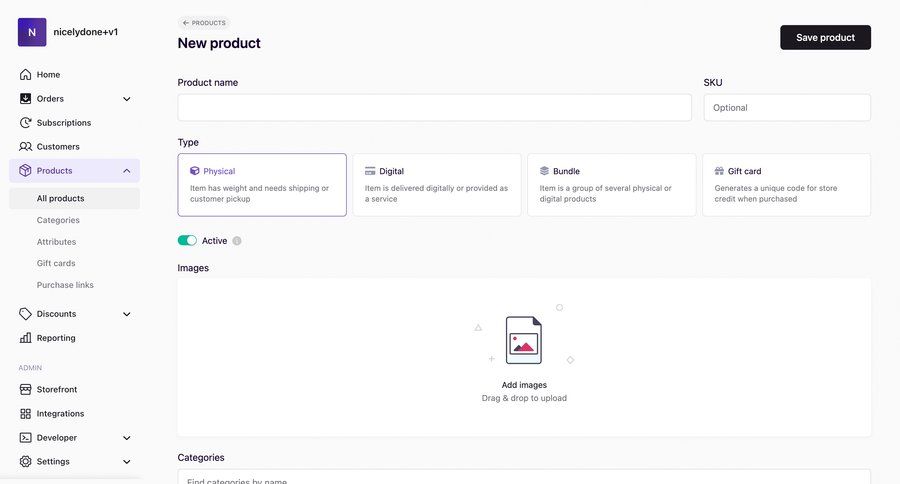The width and height of the screenshot is (900, 484).
Task: Click the Home icon in sidebar
Action: [26, 75]
